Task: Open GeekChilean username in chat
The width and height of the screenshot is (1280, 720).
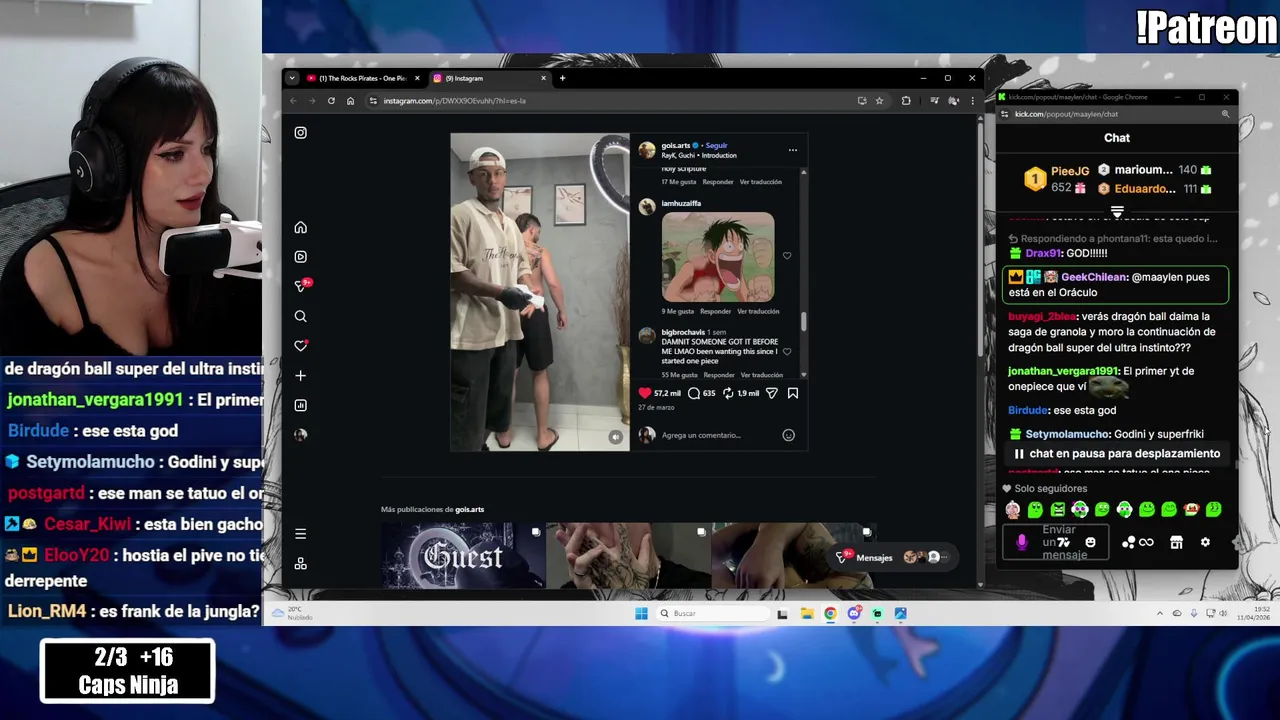Action: point(1094,277)
